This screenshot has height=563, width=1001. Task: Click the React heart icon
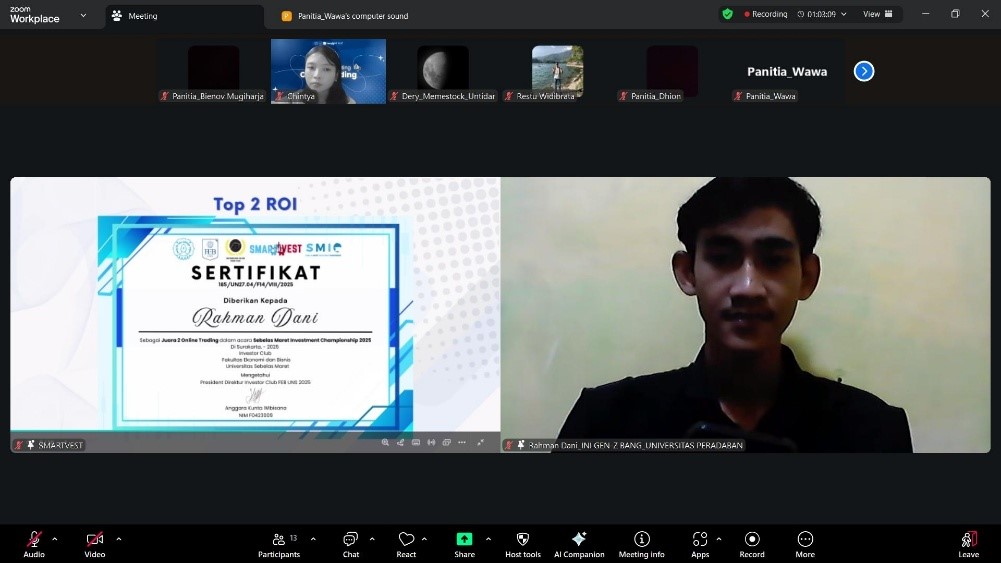click(406, 541)
